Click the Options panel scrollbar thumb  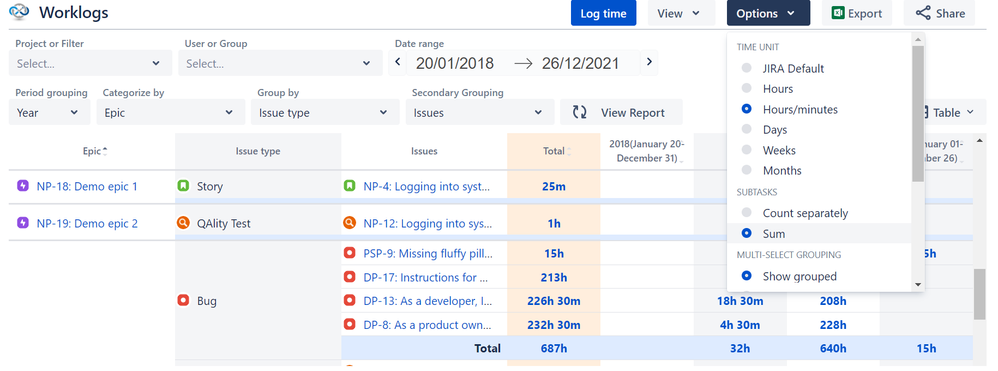pyautogui.click(x=917, y=113)
